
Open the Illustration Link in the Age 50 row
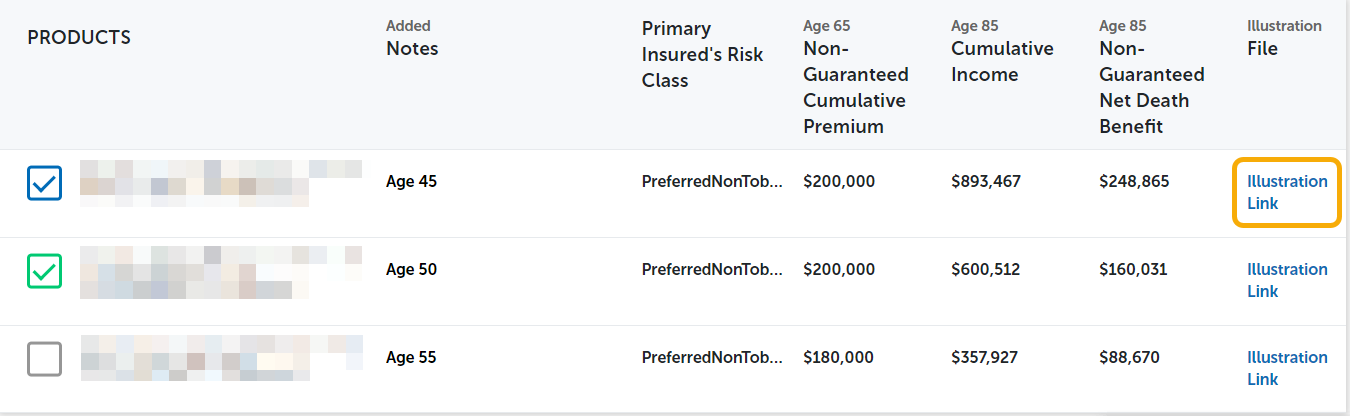(1287, 280)
